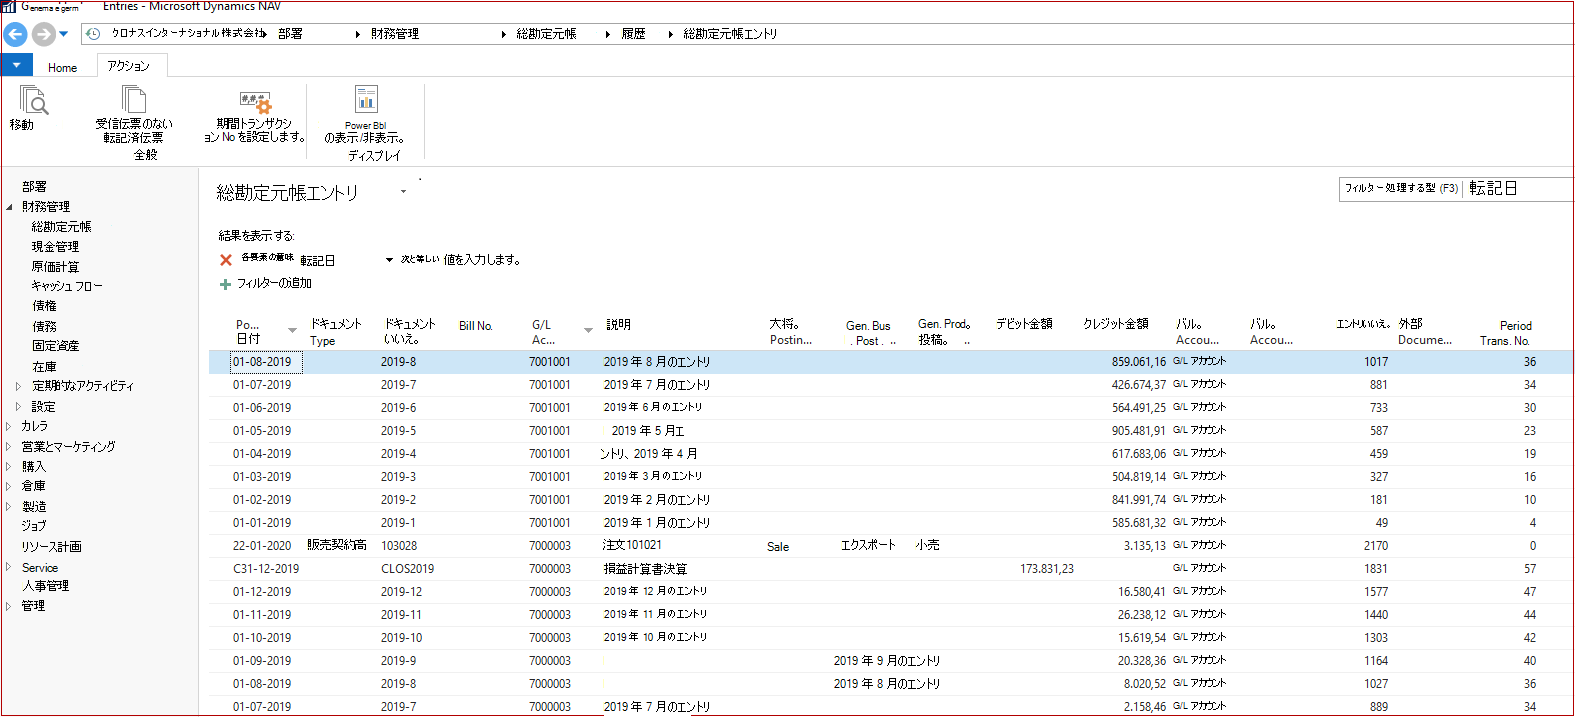Click the フィルターの追加 link
The width and height of the screenshot is (1575, 717).
[x=274, y=284]
